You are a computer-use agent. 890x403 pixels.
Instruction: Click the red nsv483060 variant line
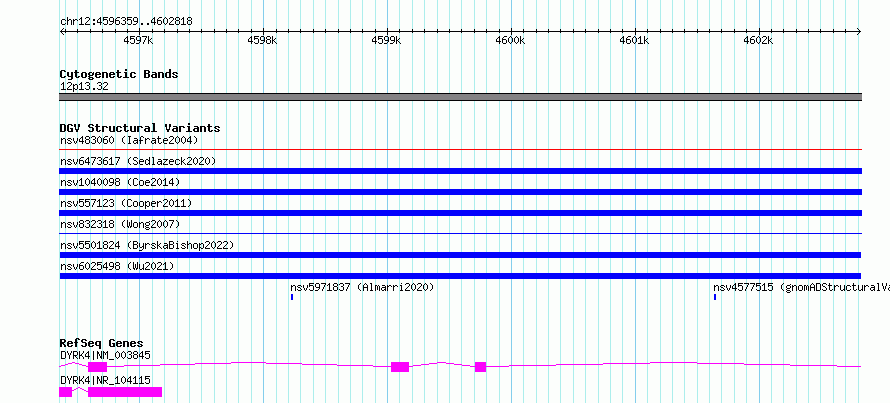460,150
